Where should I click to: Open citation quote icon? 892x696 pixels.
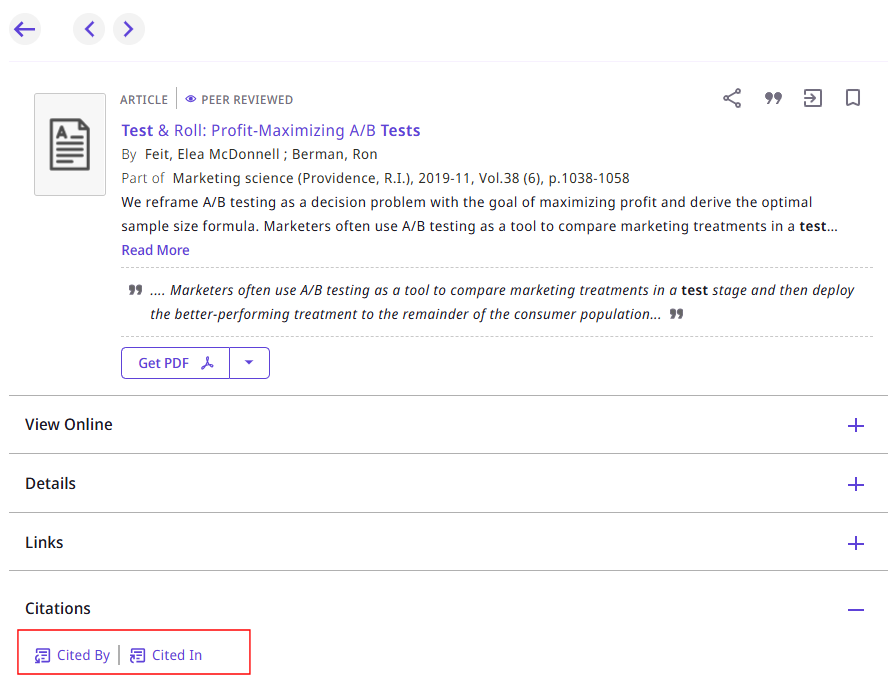773,98
